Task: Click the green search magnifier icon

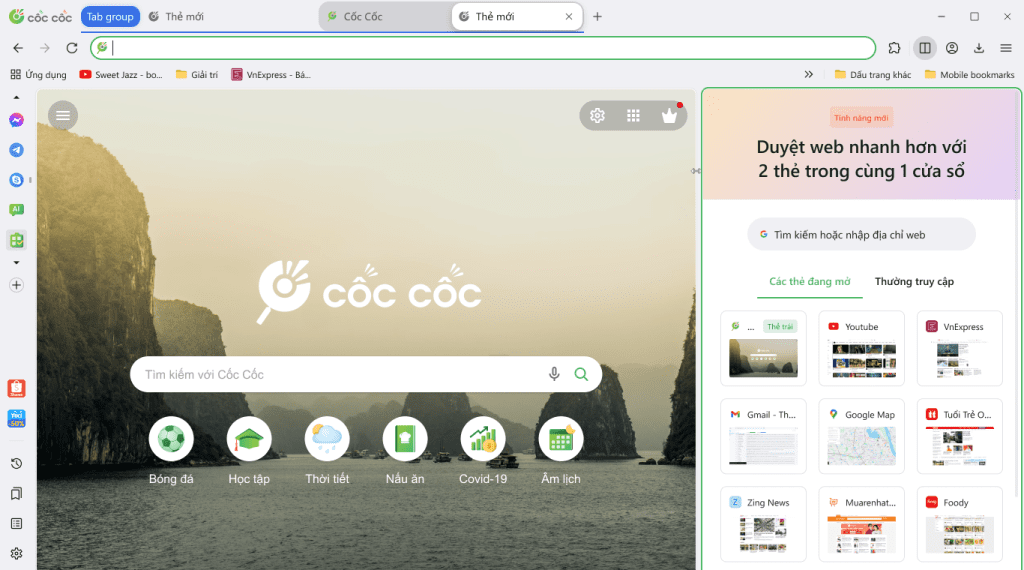Action: pos(581,374)
